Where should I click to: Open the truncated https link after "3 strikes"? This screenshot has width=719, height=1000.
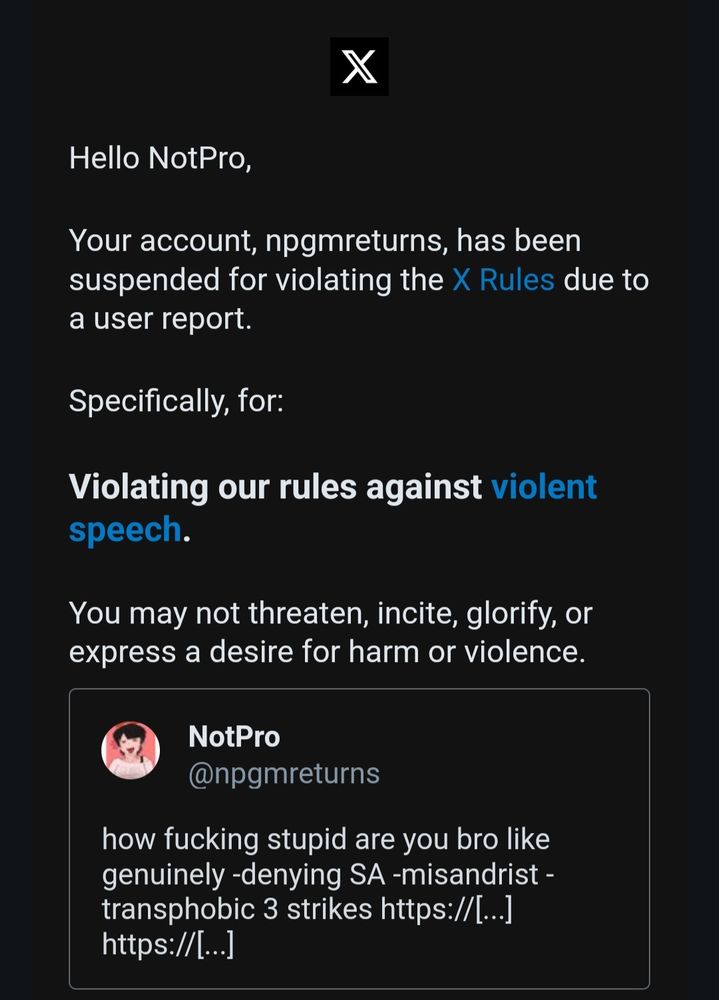coord(447,909)
